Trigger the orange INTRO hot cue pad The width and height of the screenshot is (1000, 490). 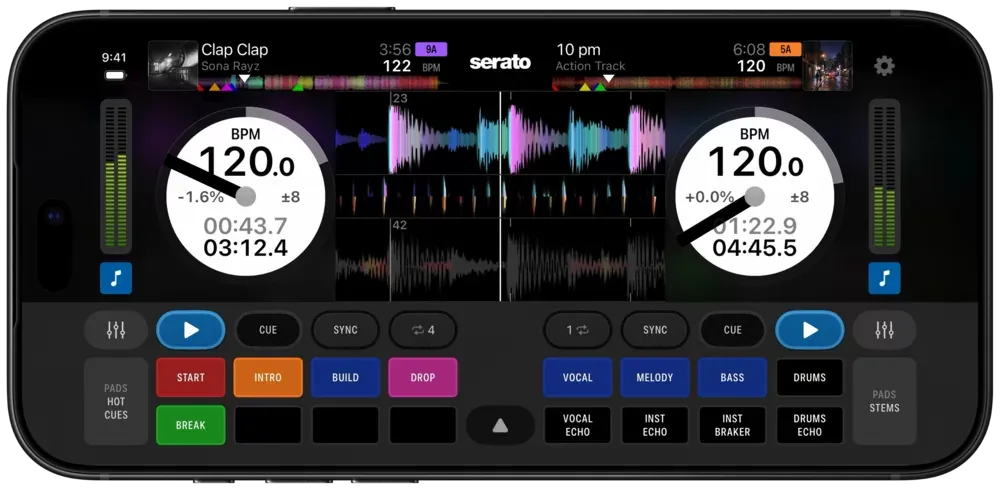[268, 378]
